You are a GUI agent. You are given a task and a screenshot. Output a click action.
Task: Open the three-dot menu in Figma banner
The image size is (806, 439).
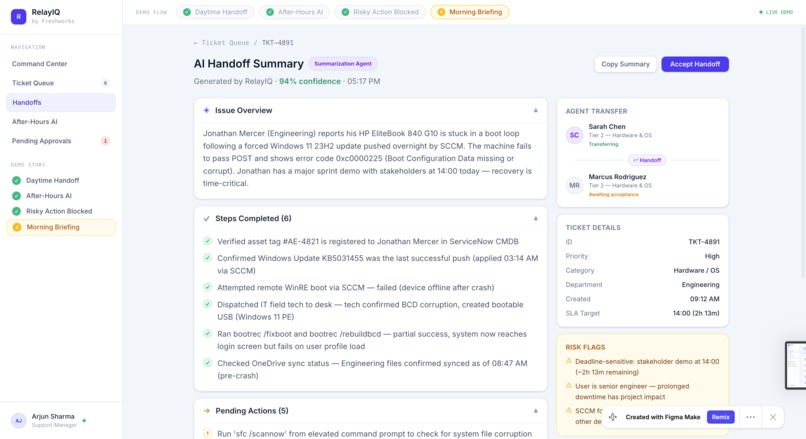(750, 417)
